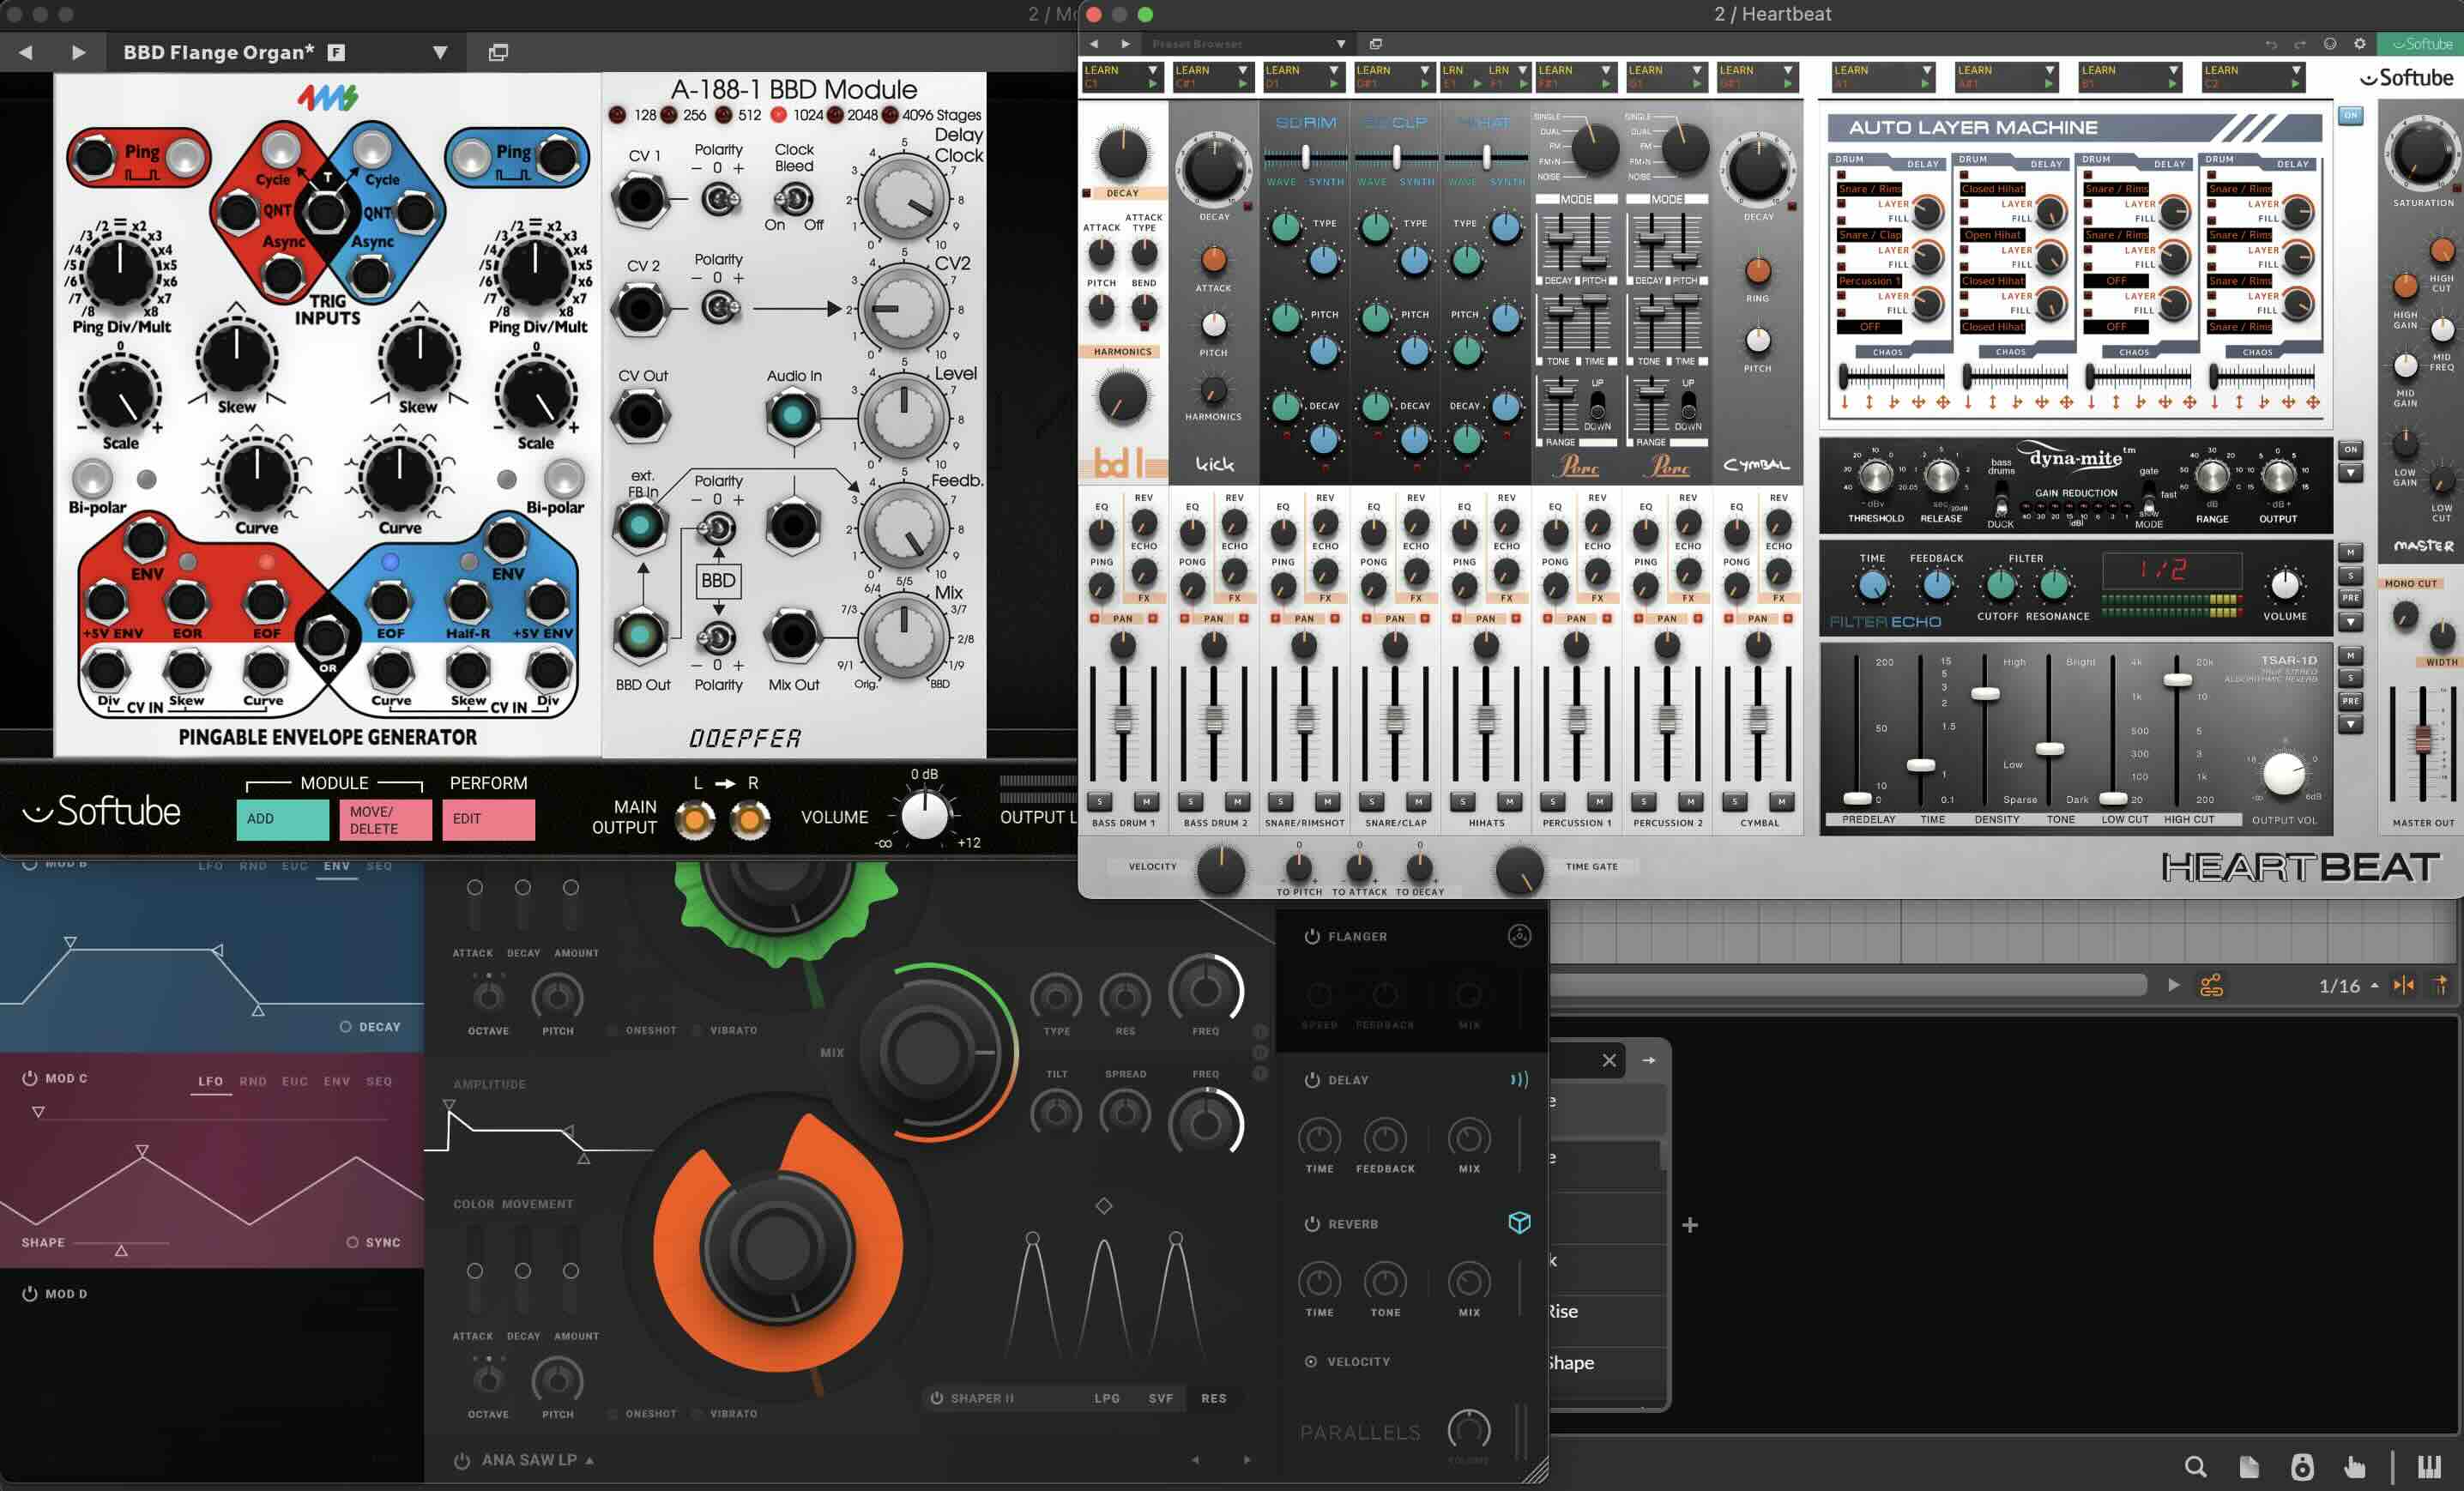
Task: Click the TSAR-1D reverb PRE button
Action: pyautogui.click(x=2350, y=701)
